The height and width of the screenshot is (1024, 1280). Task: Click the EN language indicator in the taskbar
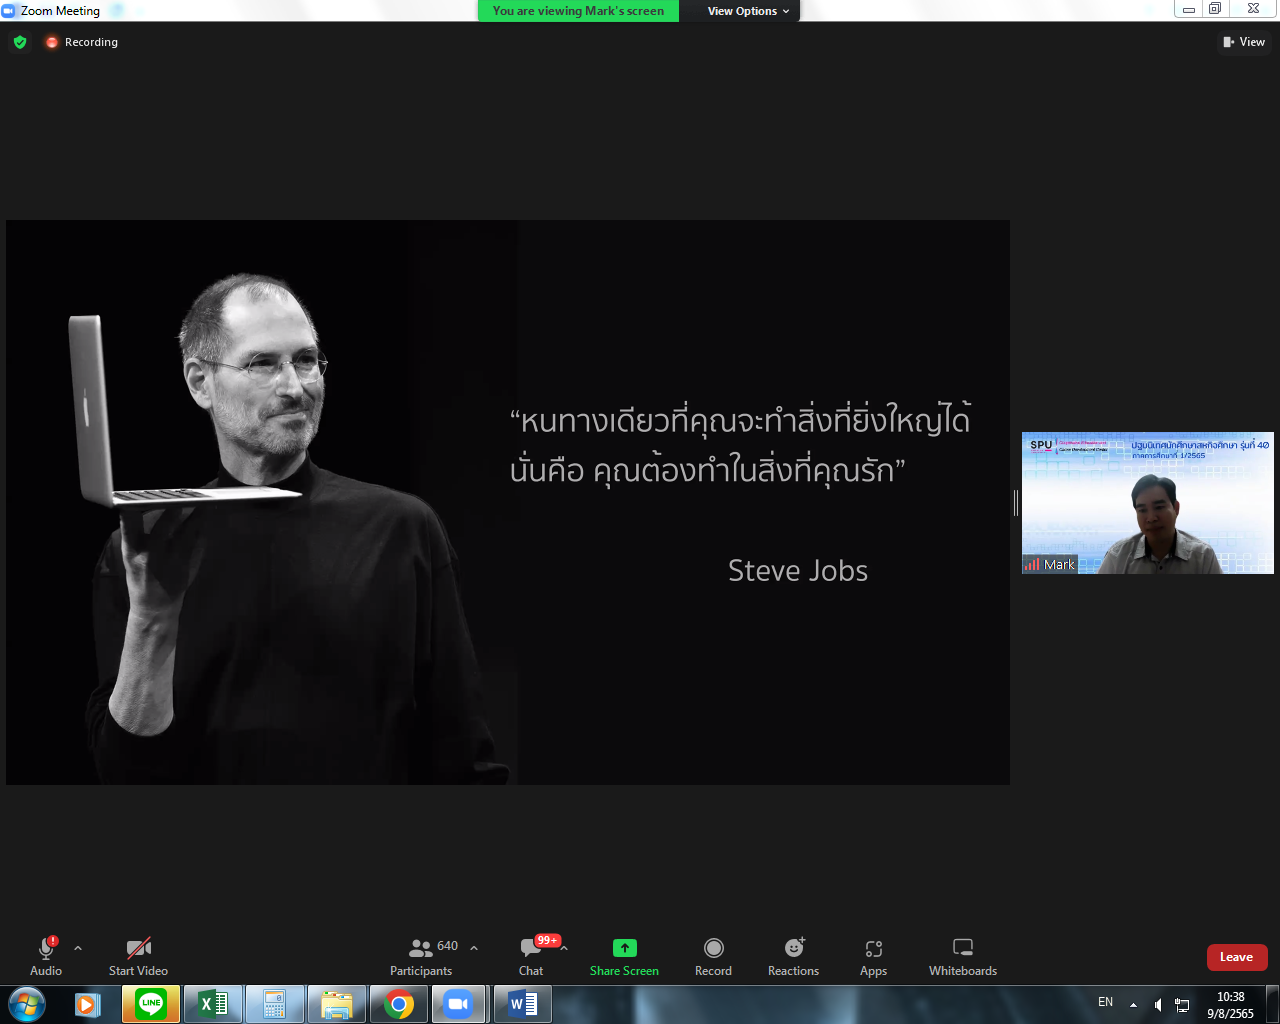click(x=1105, y=1002)
